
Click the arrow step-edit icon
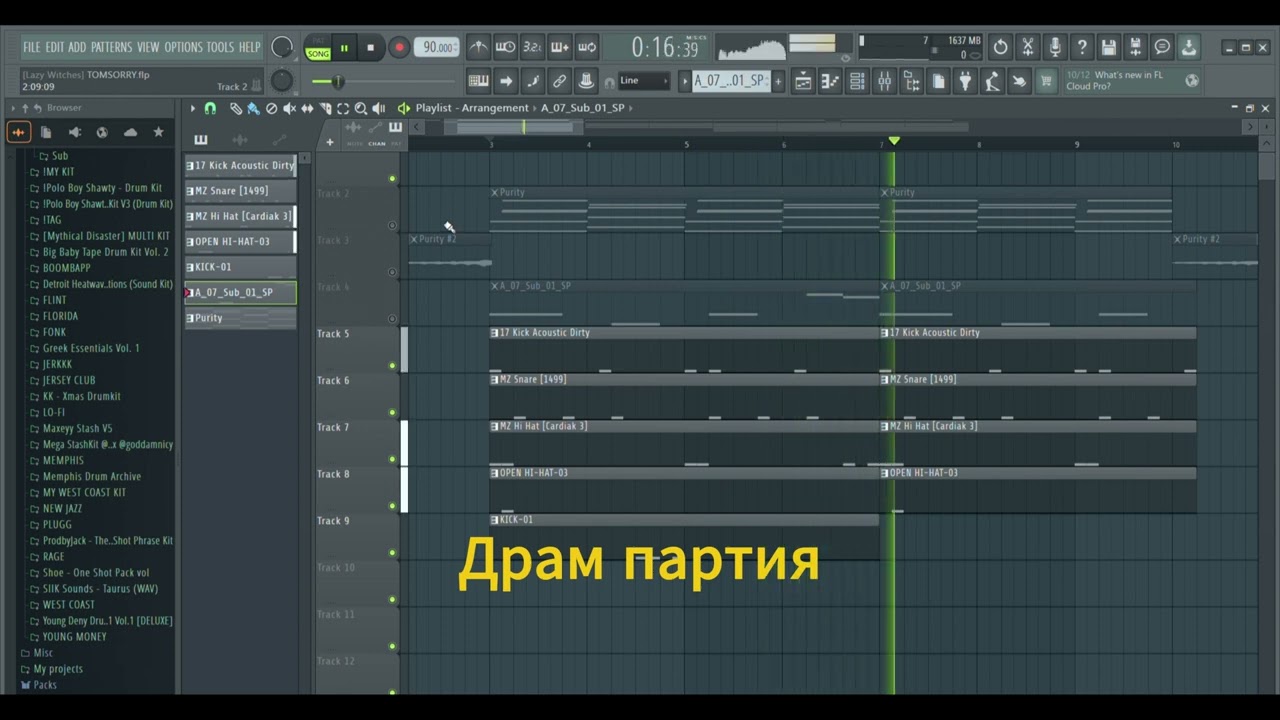click(x=506, y=81)
